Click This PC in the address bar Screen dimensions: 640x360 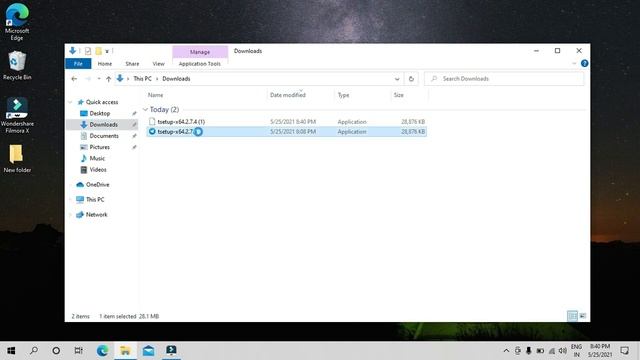pyautogui.click(x=142, y=79)
